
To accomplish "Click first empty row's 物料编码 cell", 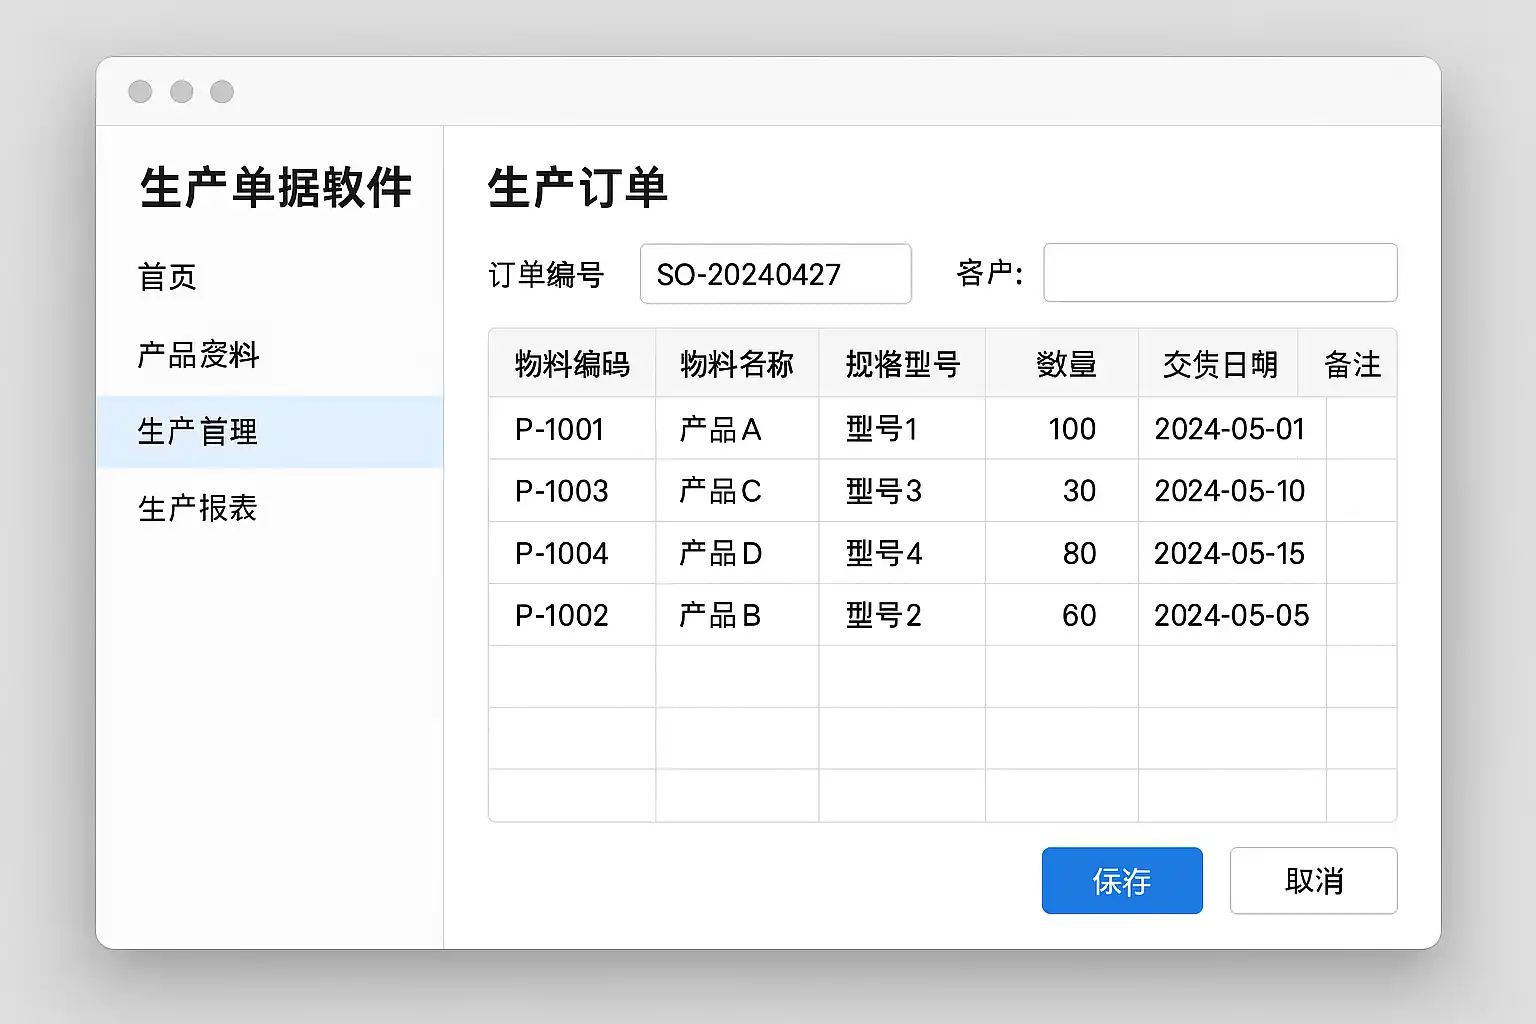I will [572, 677].
